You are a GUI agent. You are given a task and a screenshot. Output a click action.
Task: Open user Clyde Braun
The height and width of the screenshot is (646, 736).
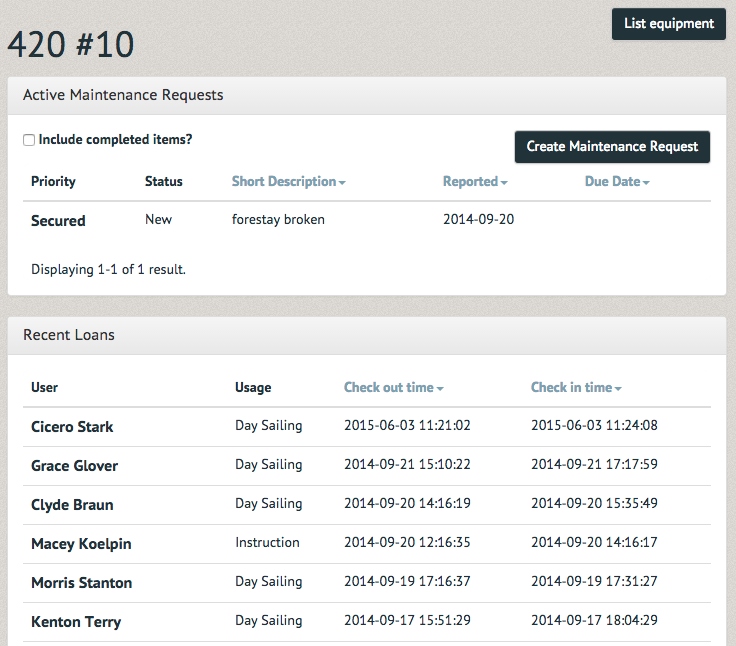pyautogui.click(x=72, y=505)
